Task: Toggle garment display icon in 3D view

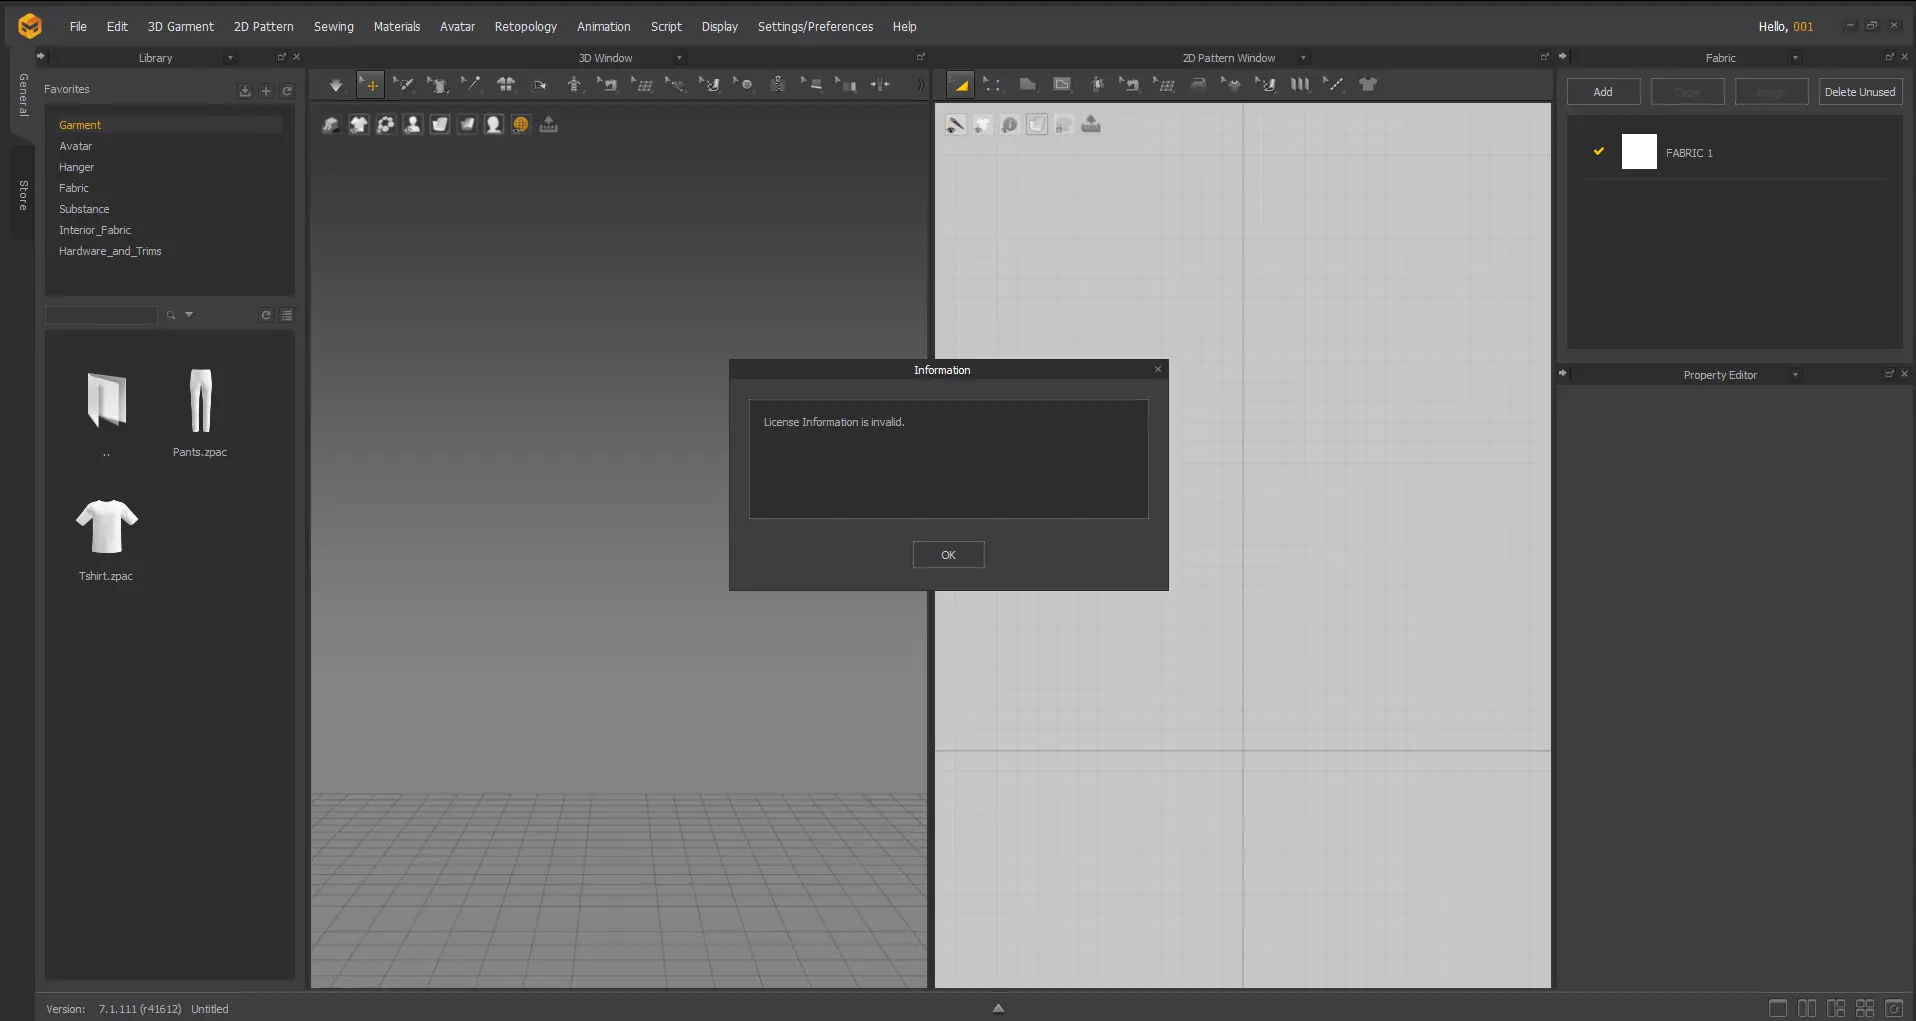Action: coord(358,125)
